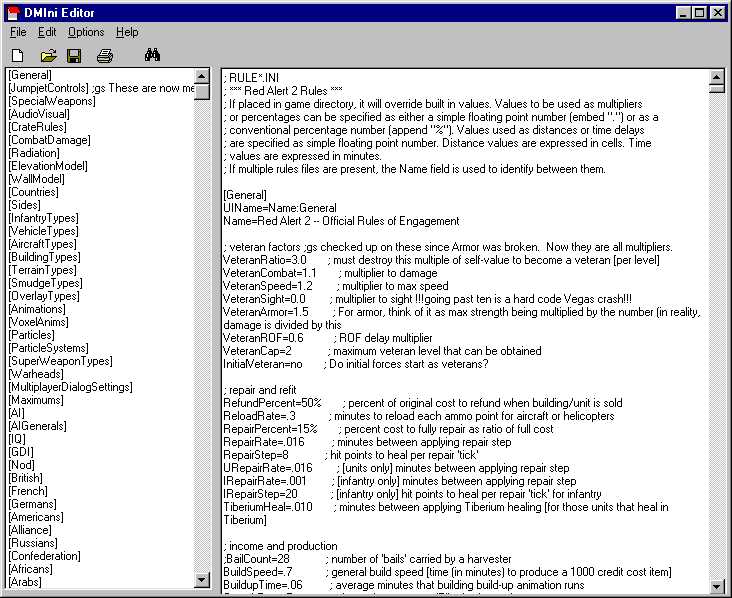This screenshot has width=732, height=598.
Task: Click the Print toolbar icon
Action: tap(105, 55)
